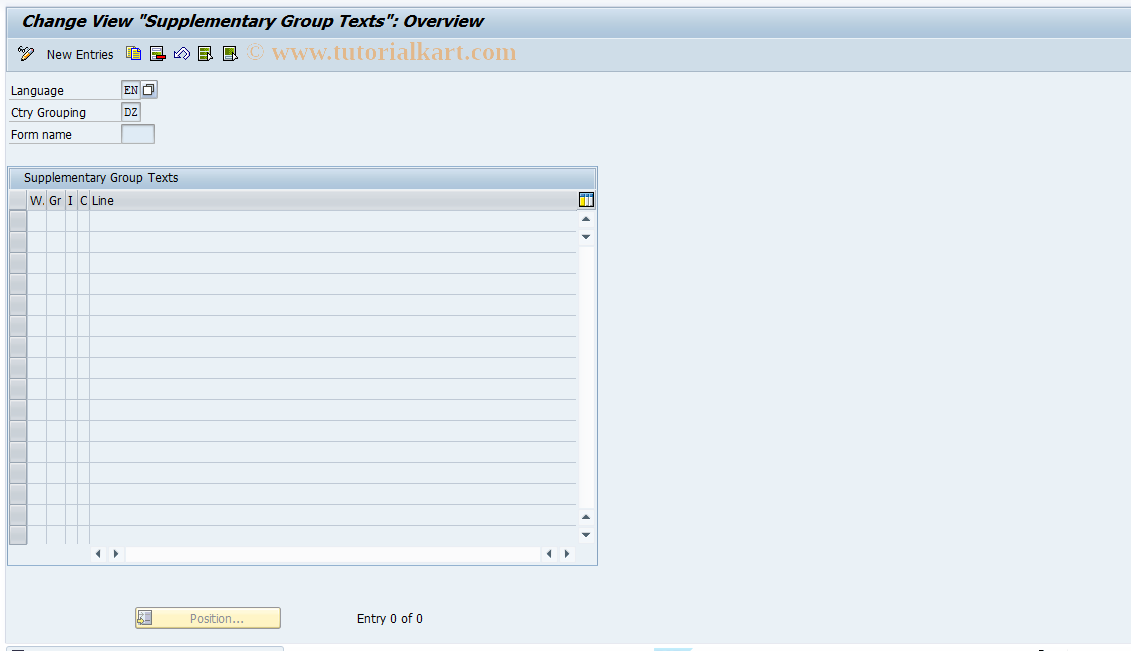Click the scroll-down arrow just below the top scroll-up arrow
The width and height of the screenshot is (1131, 651).
coord(586,236)
